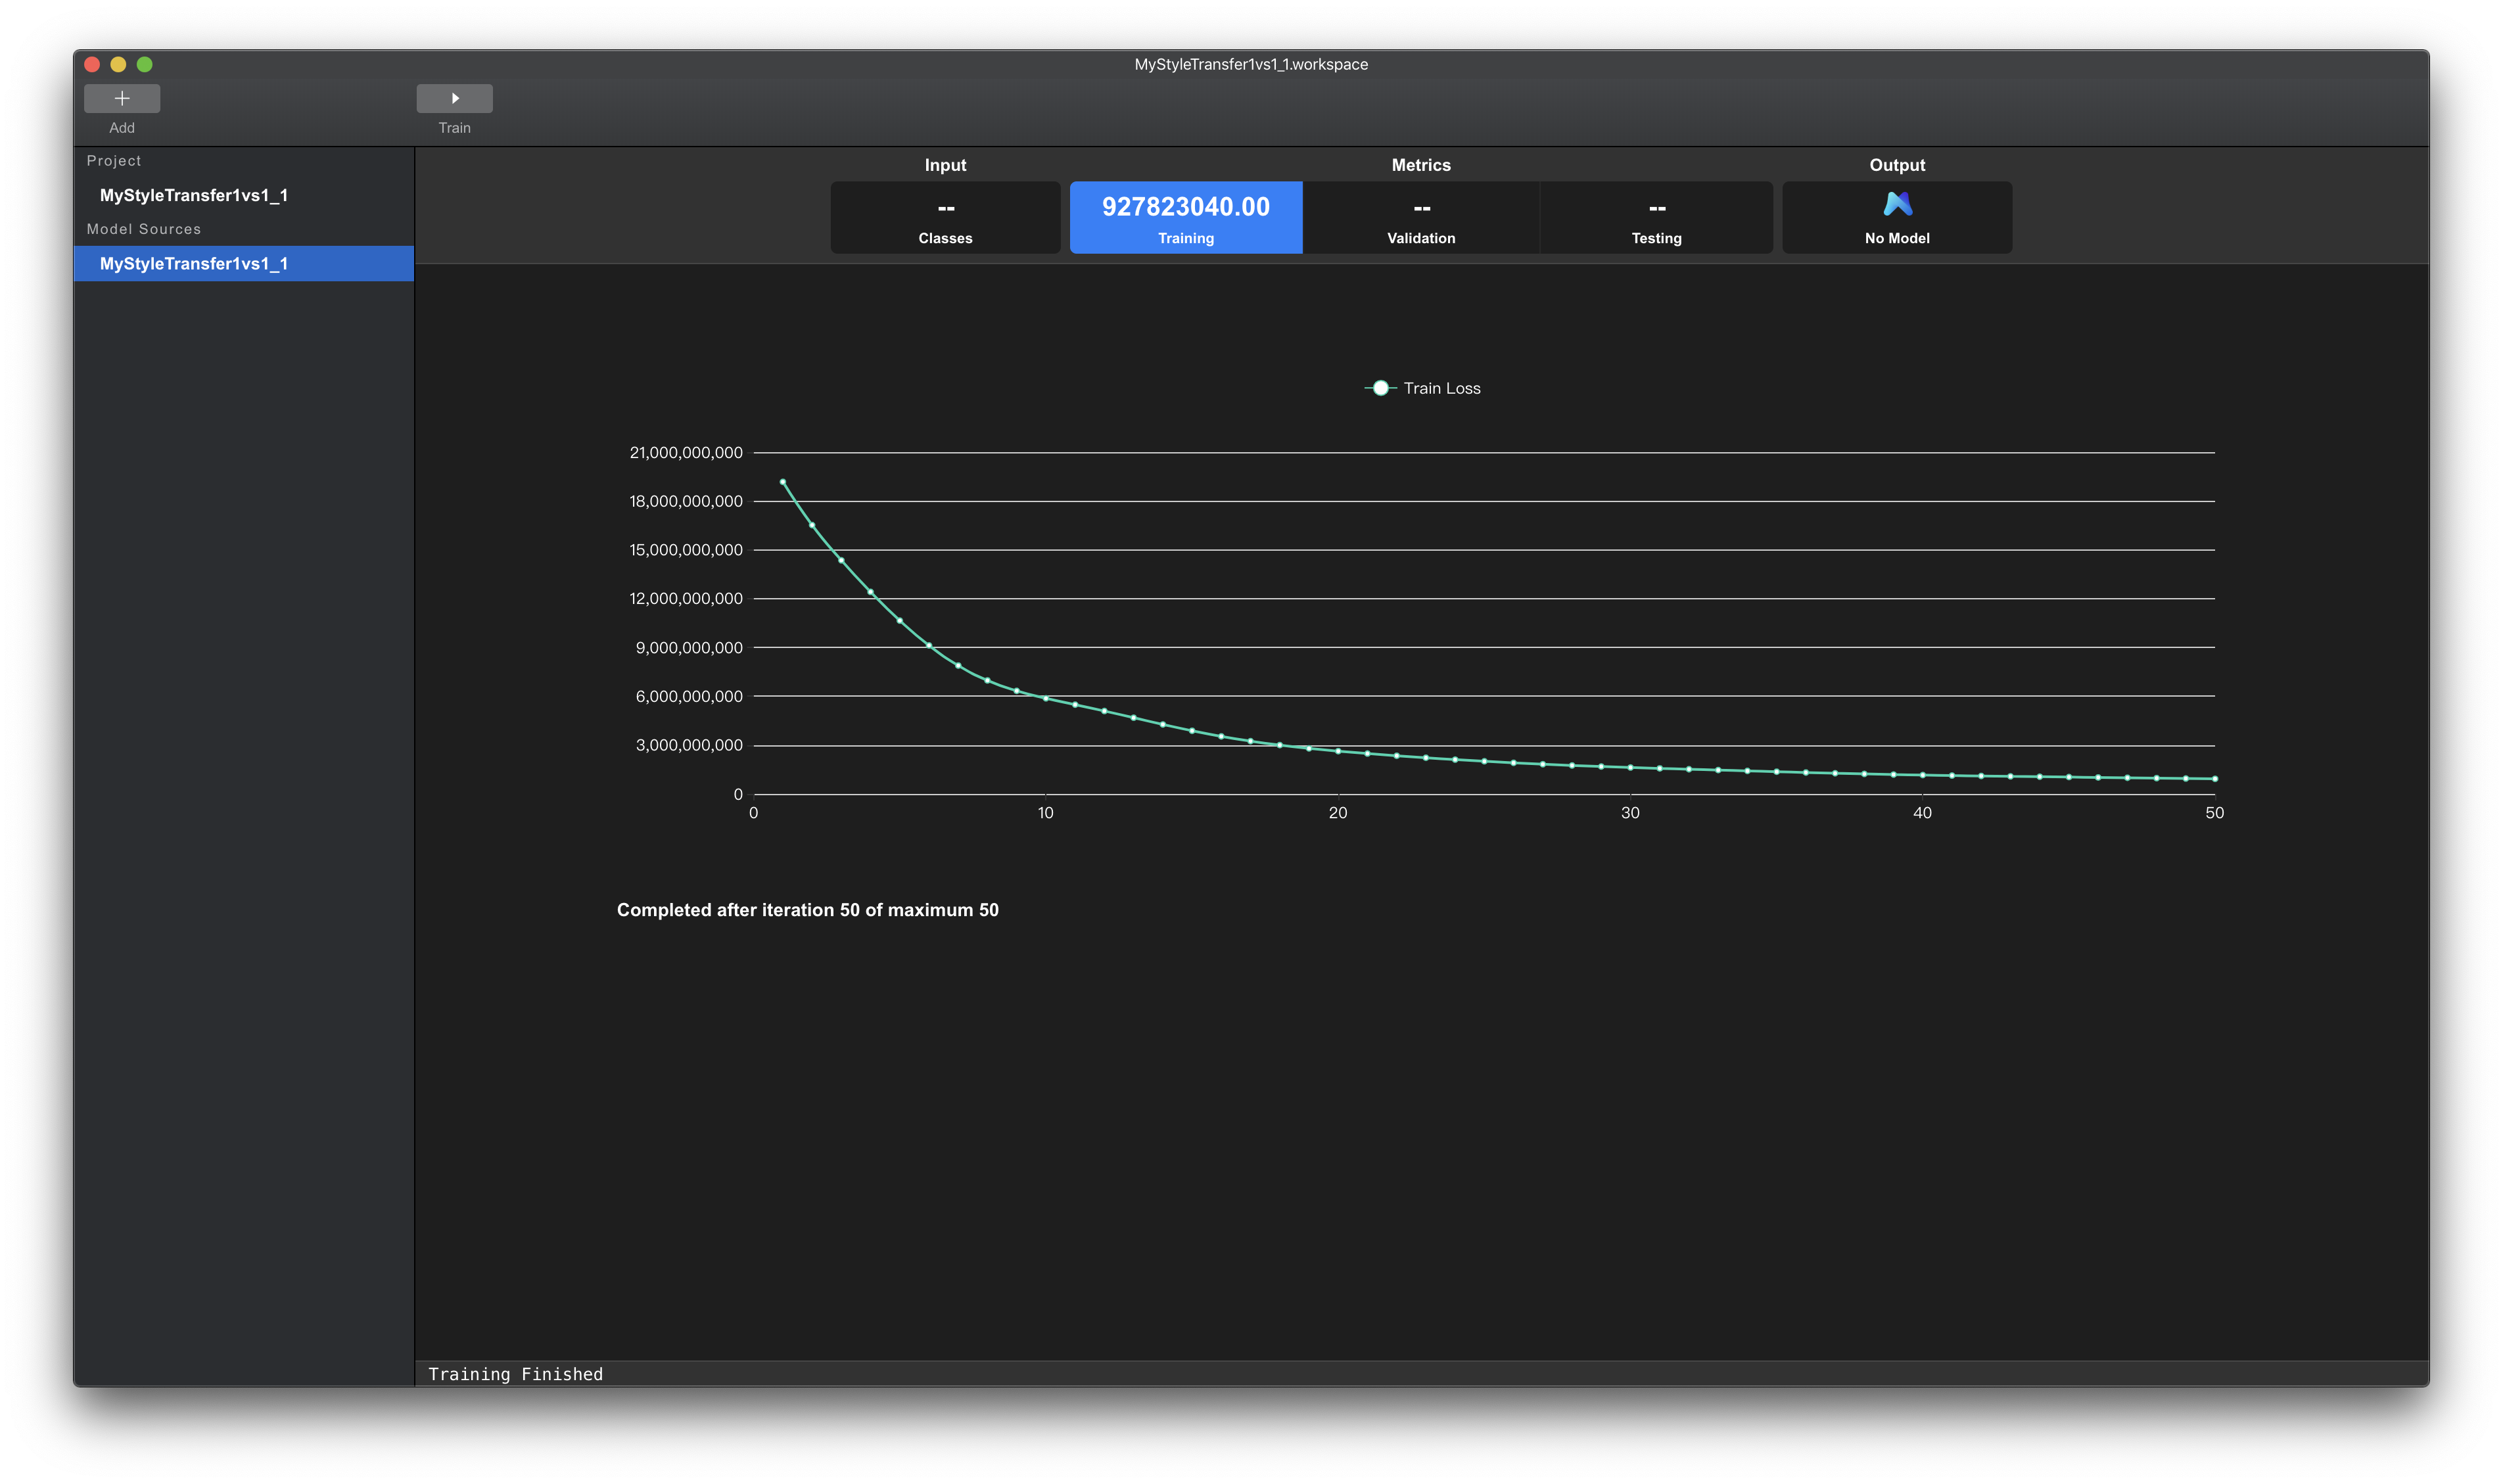
Task: Click the Create ML model output icon
Action: [x=1897, y=204]
